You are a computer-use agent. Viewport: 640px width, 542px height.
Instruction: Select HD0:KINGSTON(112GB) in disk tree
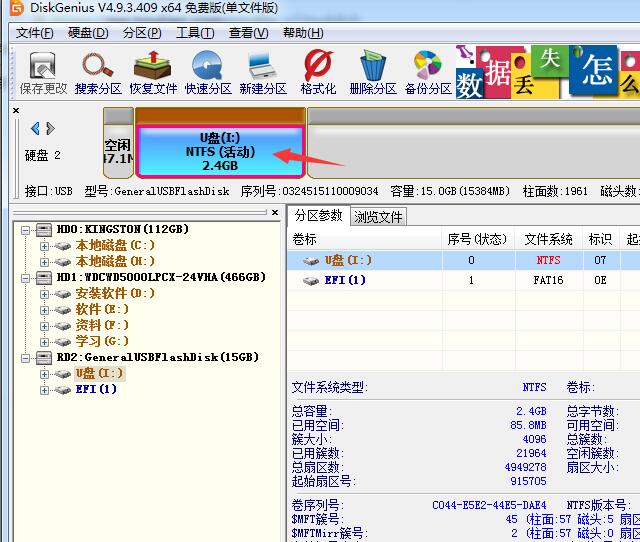click(x=122, y=229)
